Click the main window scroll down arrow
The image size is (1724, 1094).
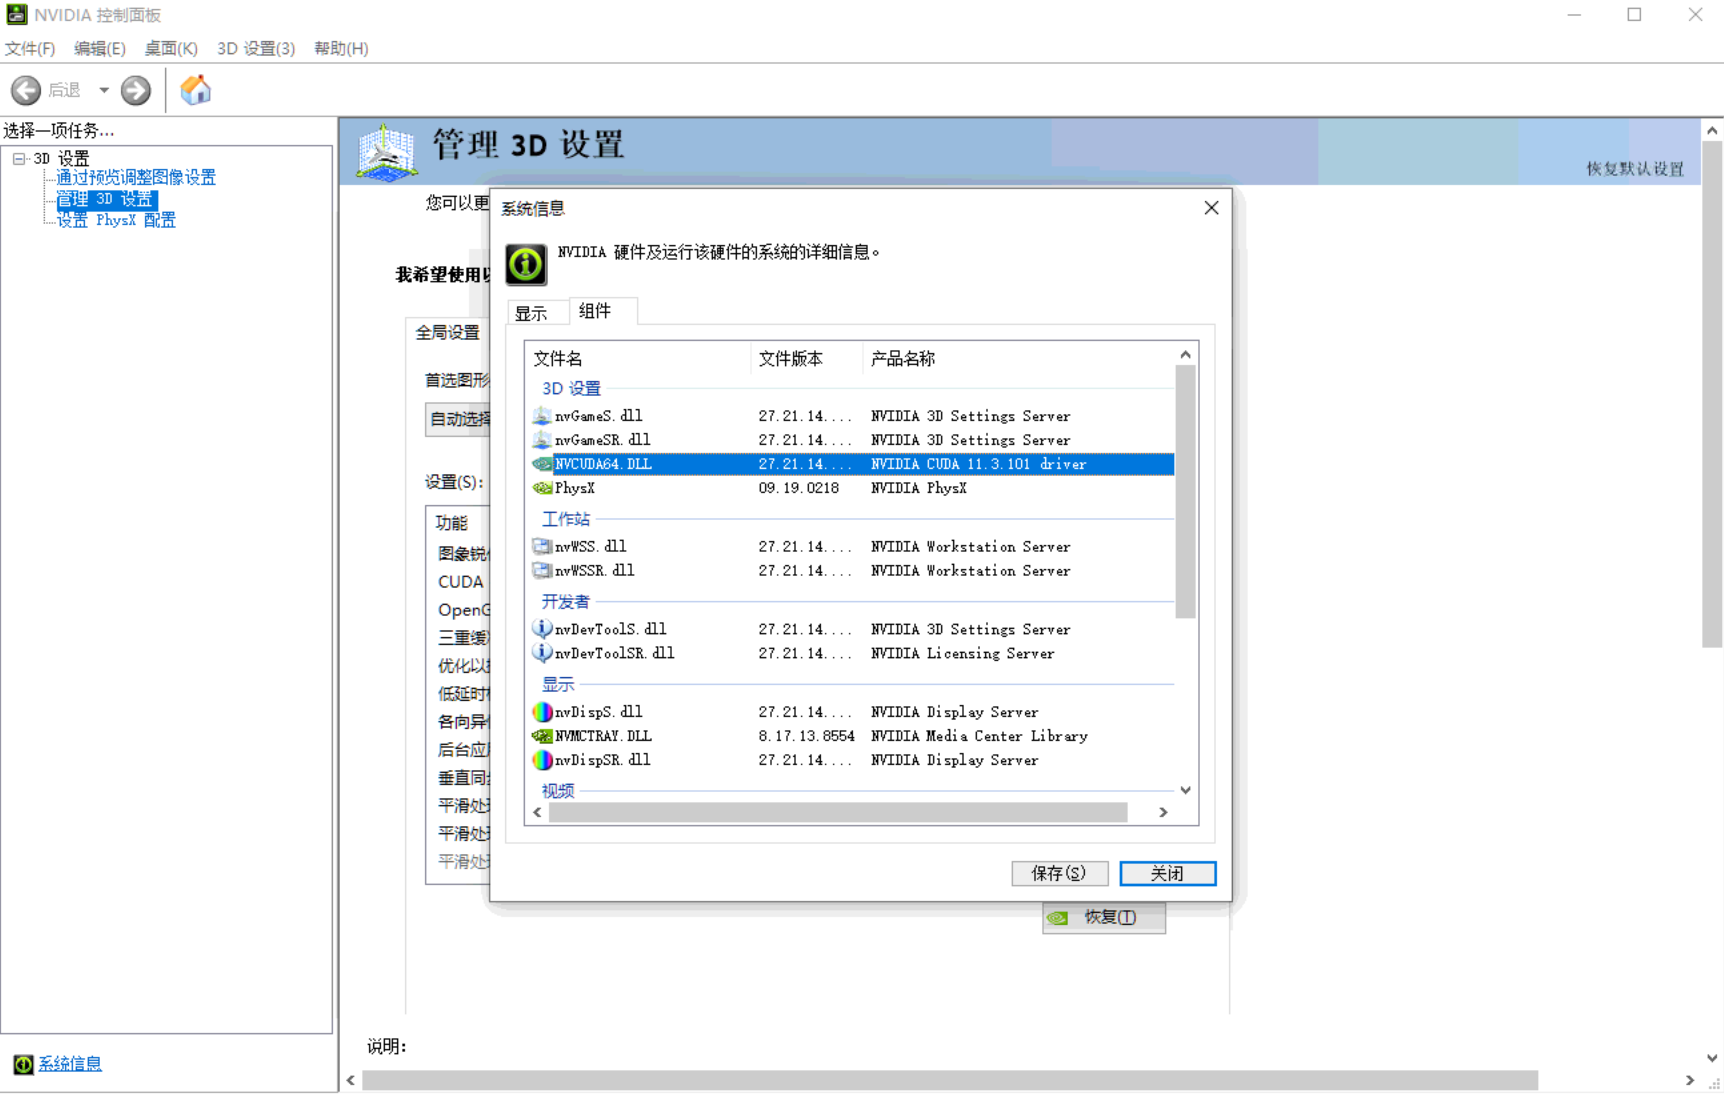pyautogui.click(x=1712, y=1058)
